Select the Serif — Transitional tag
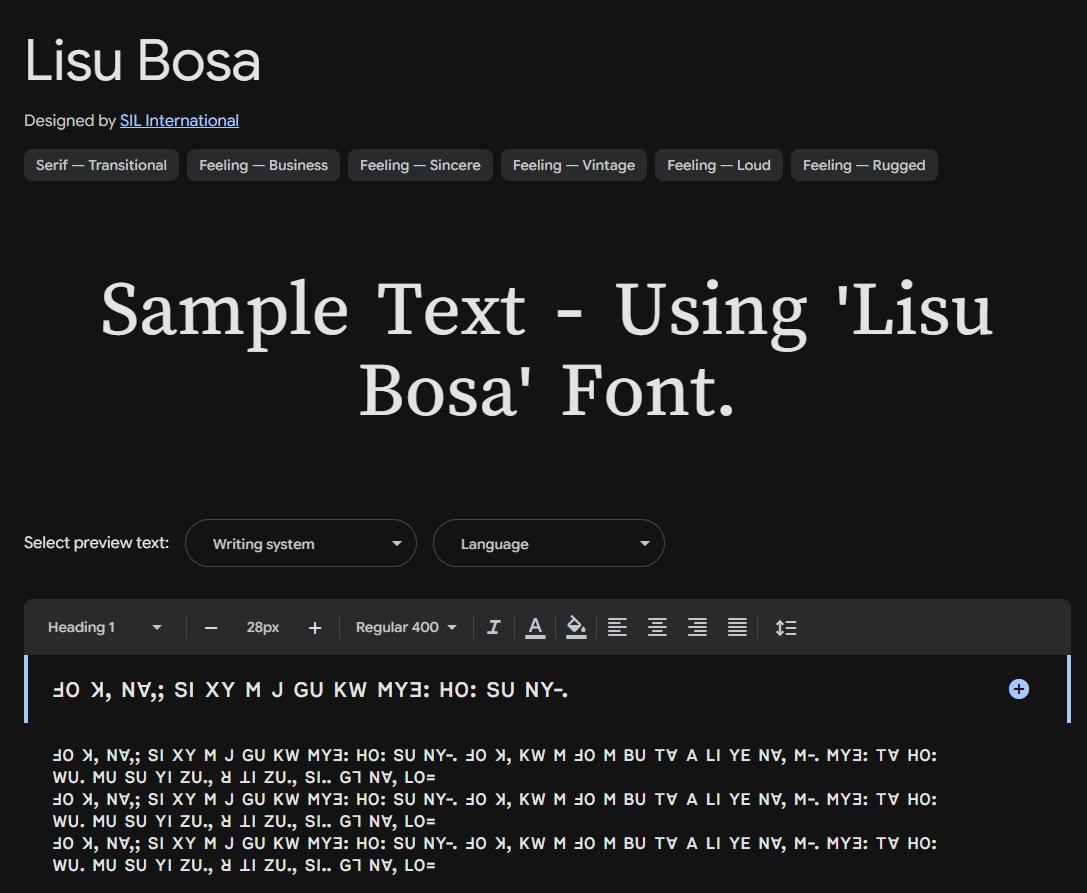The width and height of the screenshot is (1087, 893). pyautogui.click(x=101, y=165)
